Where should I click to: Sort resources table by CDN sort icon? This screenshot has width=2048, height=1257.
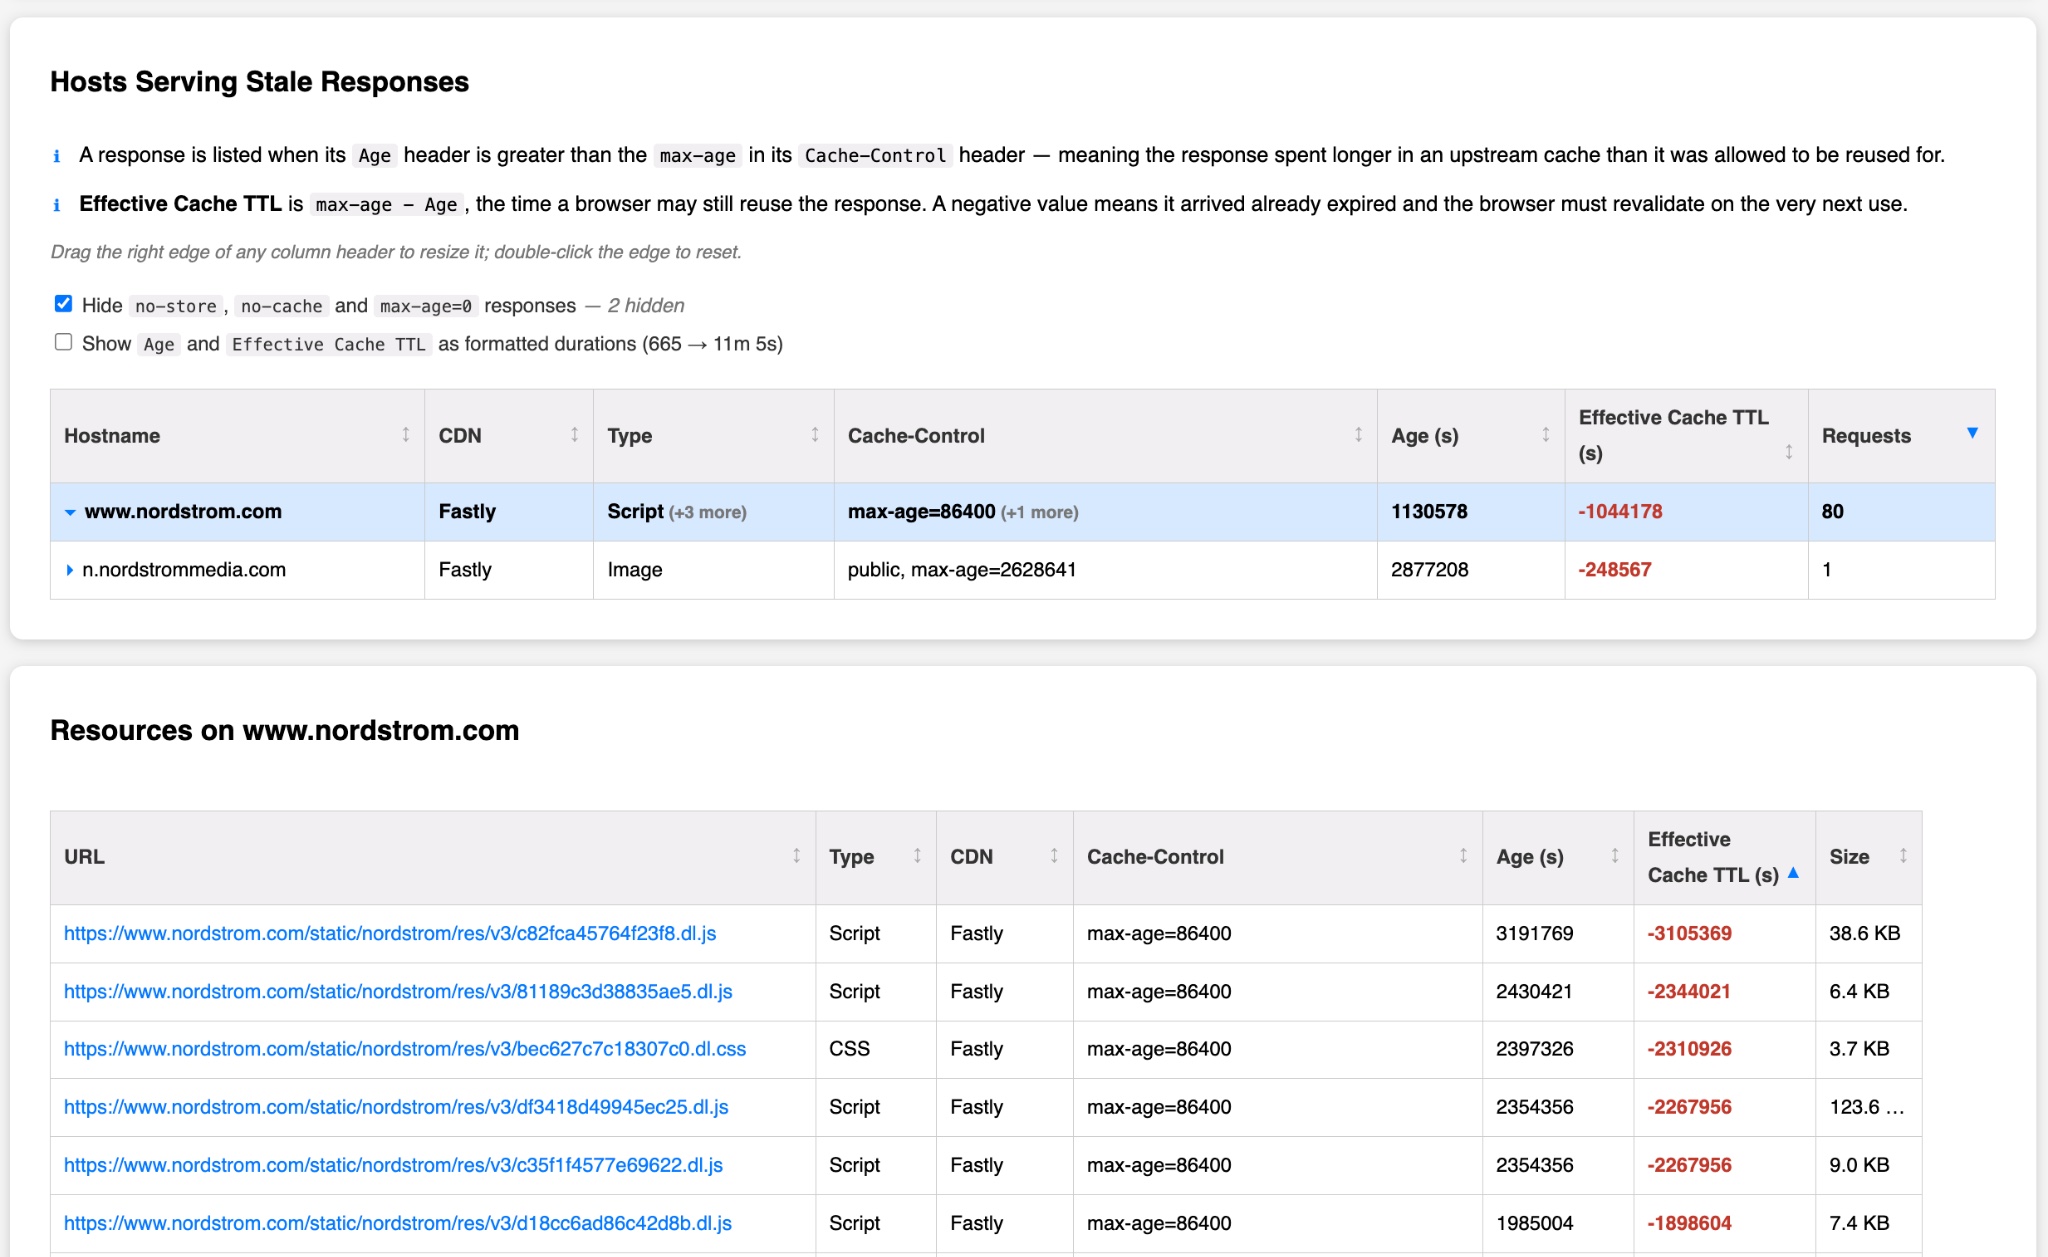click(1054, 856)
